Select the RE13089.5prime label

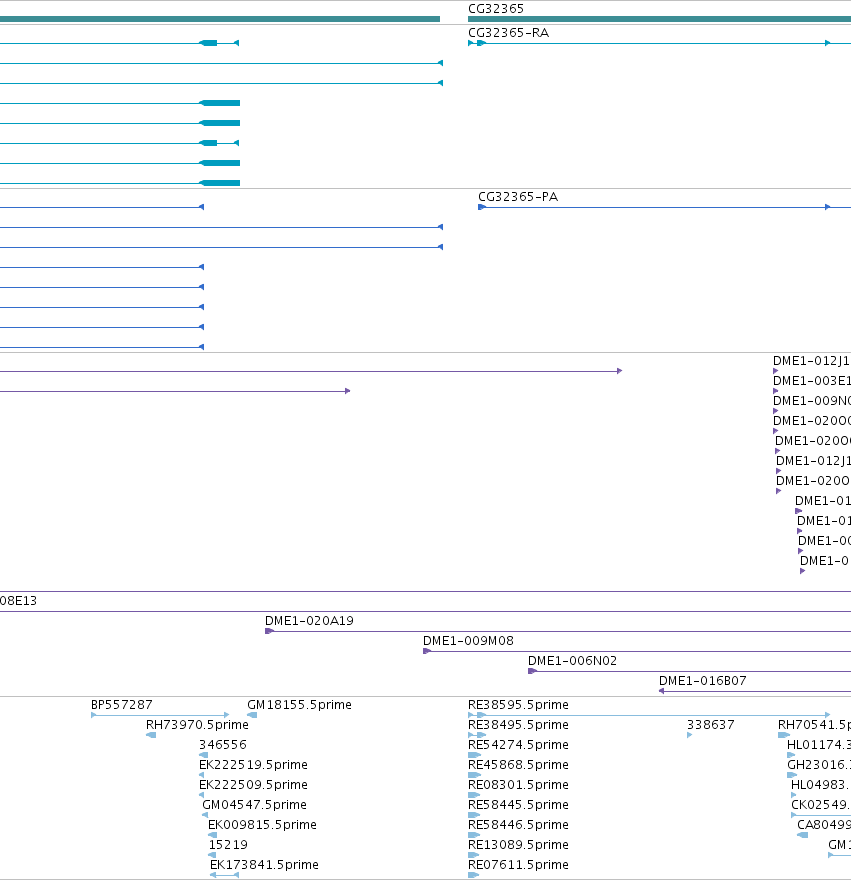pos(518,845)
